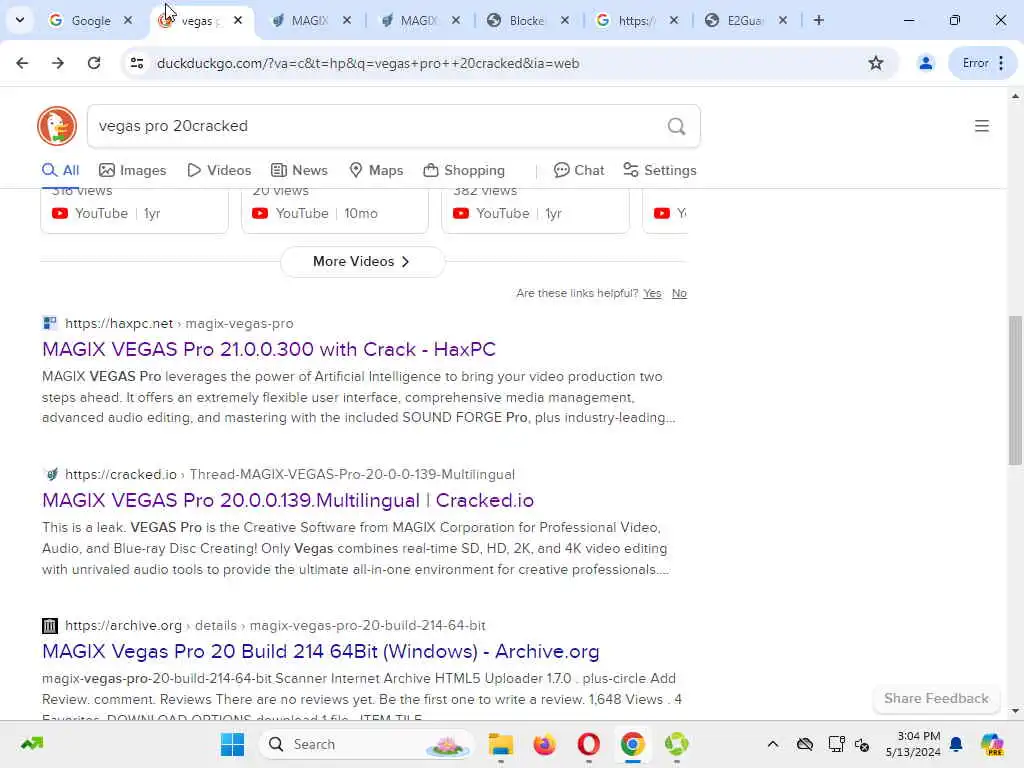This screenshot has width=1024, height=768.
Task: Open MAGIX Vegas Pro 20 Archive.org result
Action: click(x=321, y=651)
